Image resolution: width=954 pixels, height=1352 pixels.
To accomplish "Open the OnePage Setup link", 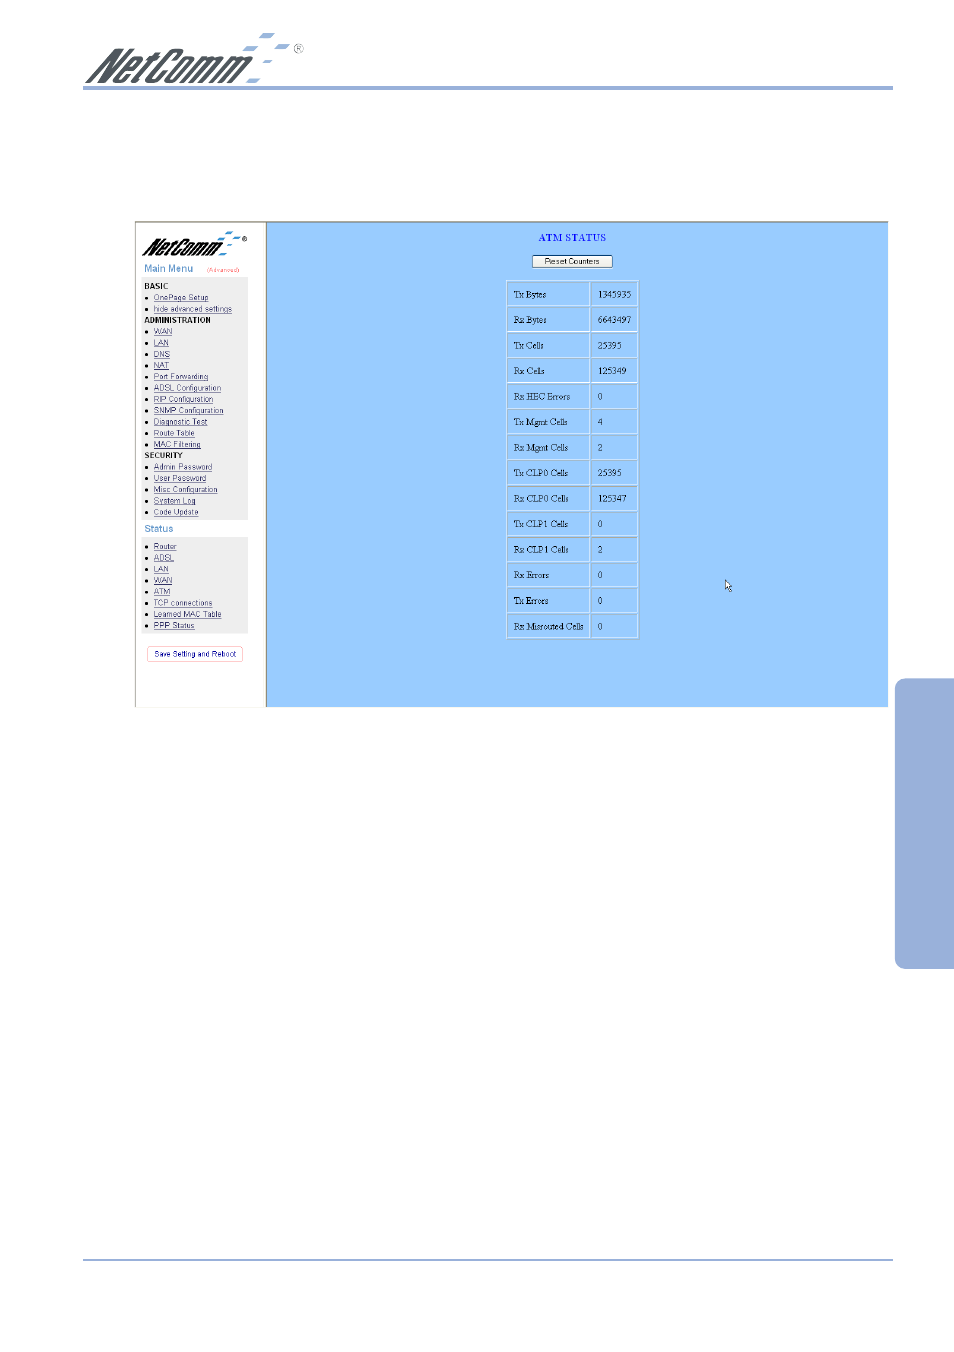I will coord(181,297).
